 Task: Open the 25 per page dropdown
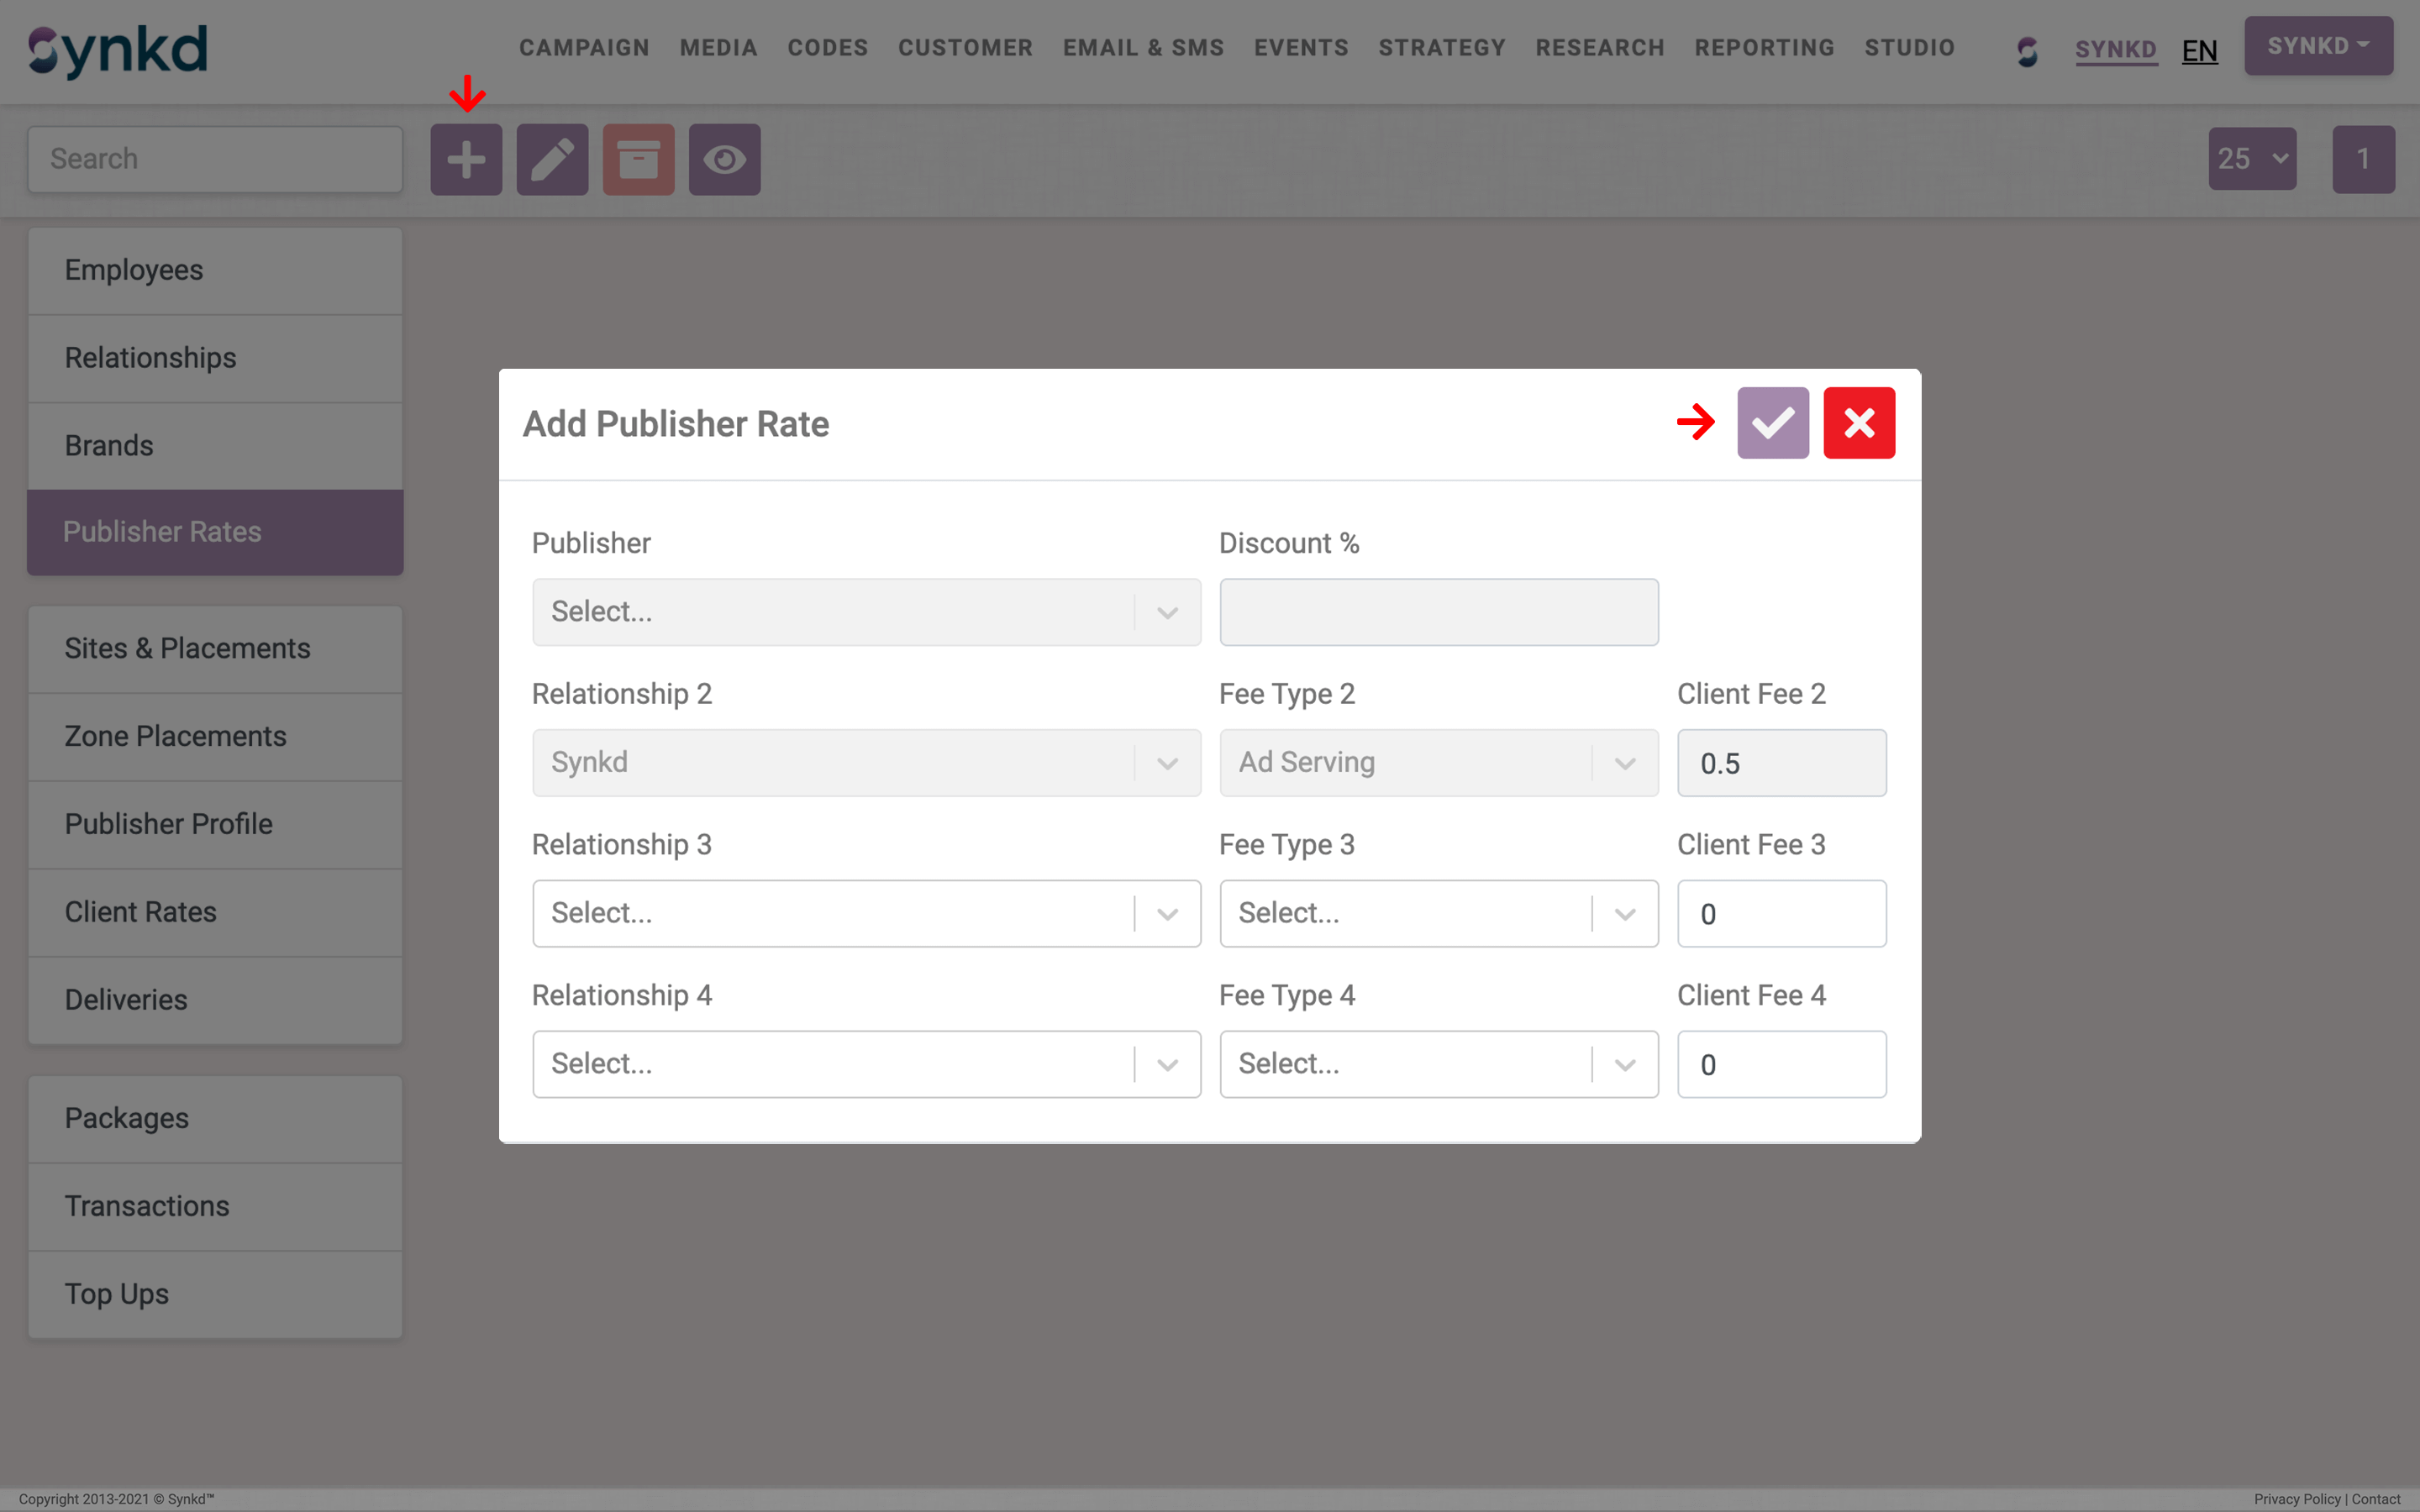pyautogui.click(x=2251, y=159)
